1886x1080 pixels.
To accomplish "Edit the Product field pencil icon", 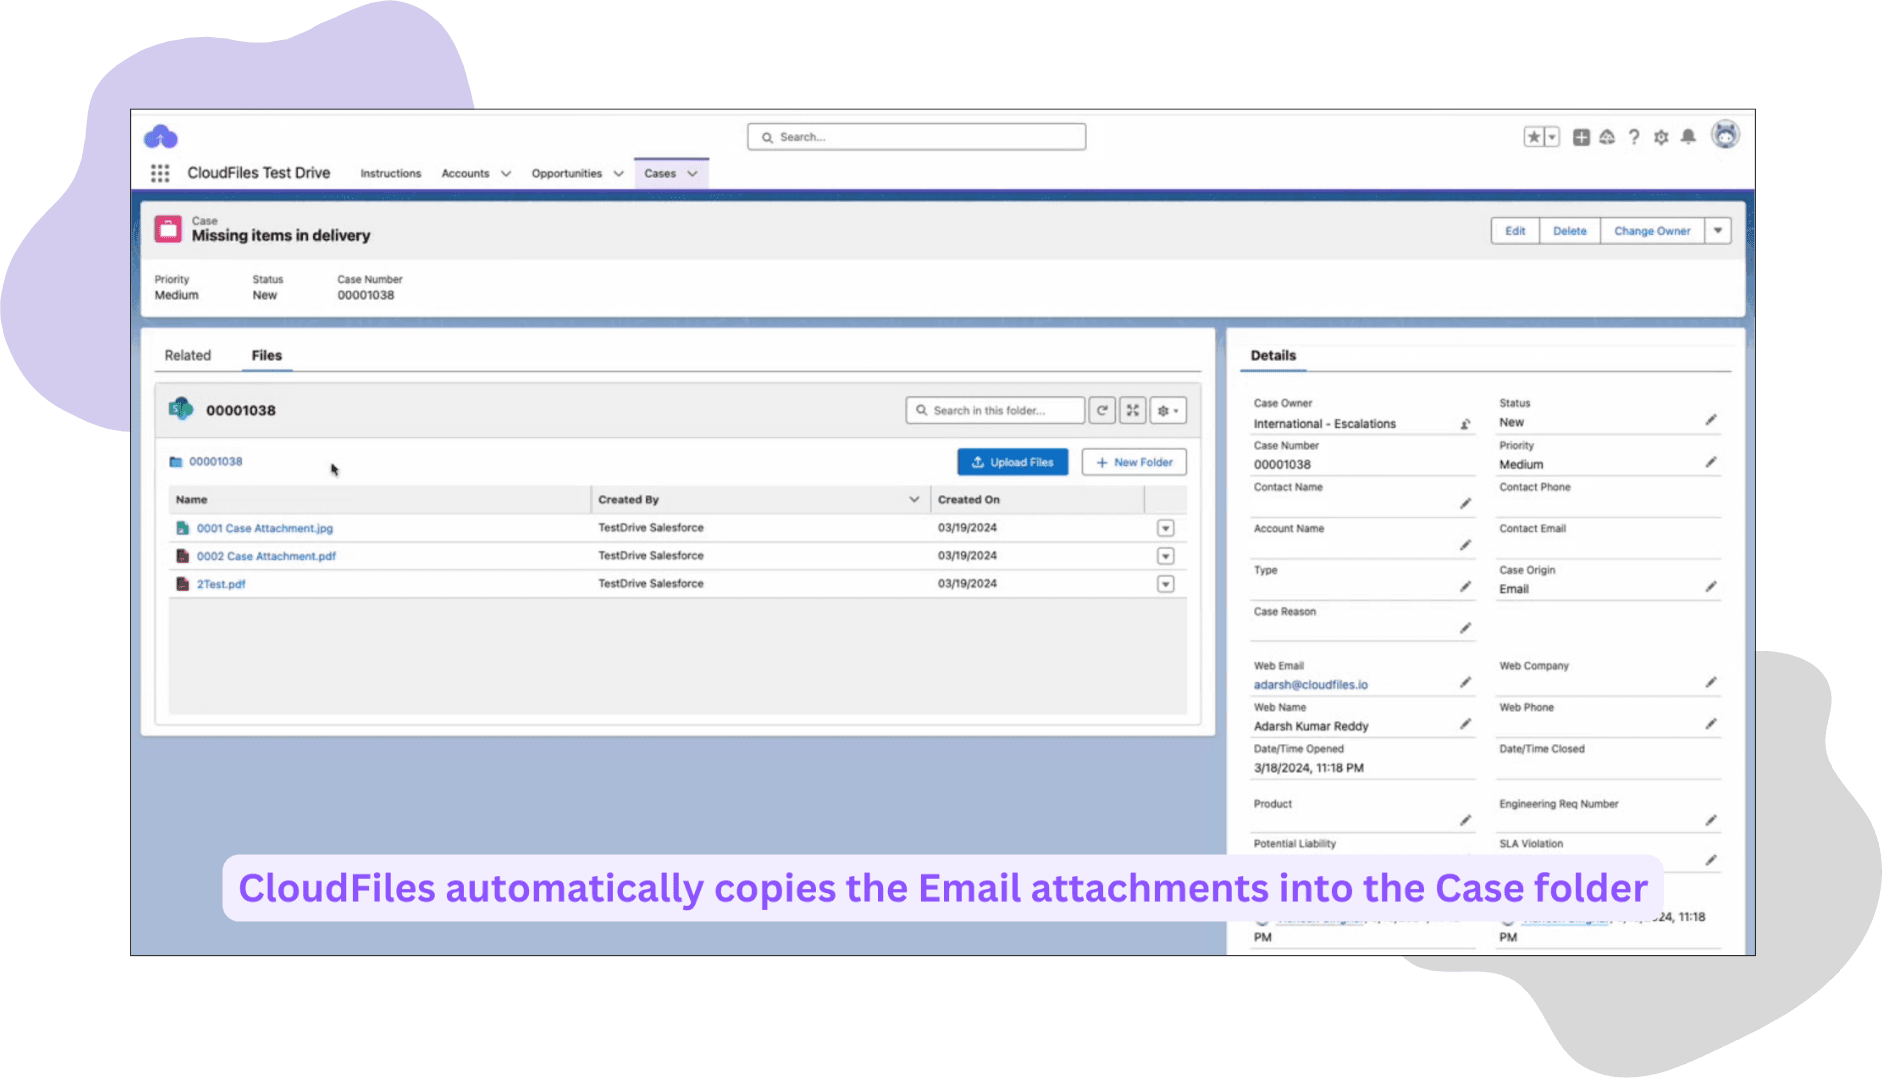I will coord(1465,820).
